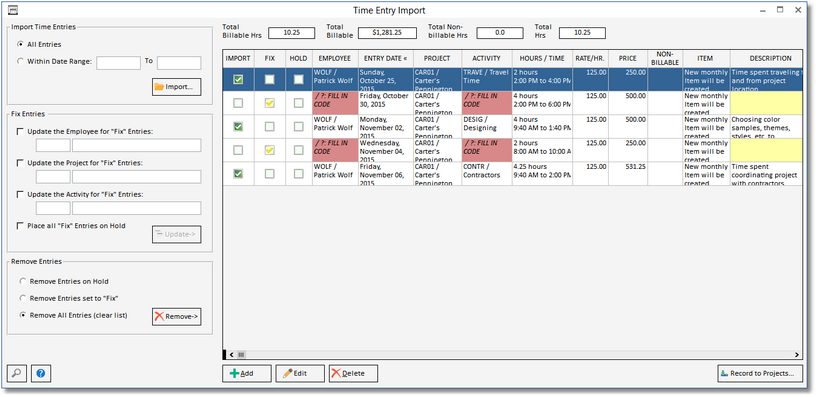
Task: Check Hold for the October 25 entry
Action: pyautogui.click(x=298, y=80)
